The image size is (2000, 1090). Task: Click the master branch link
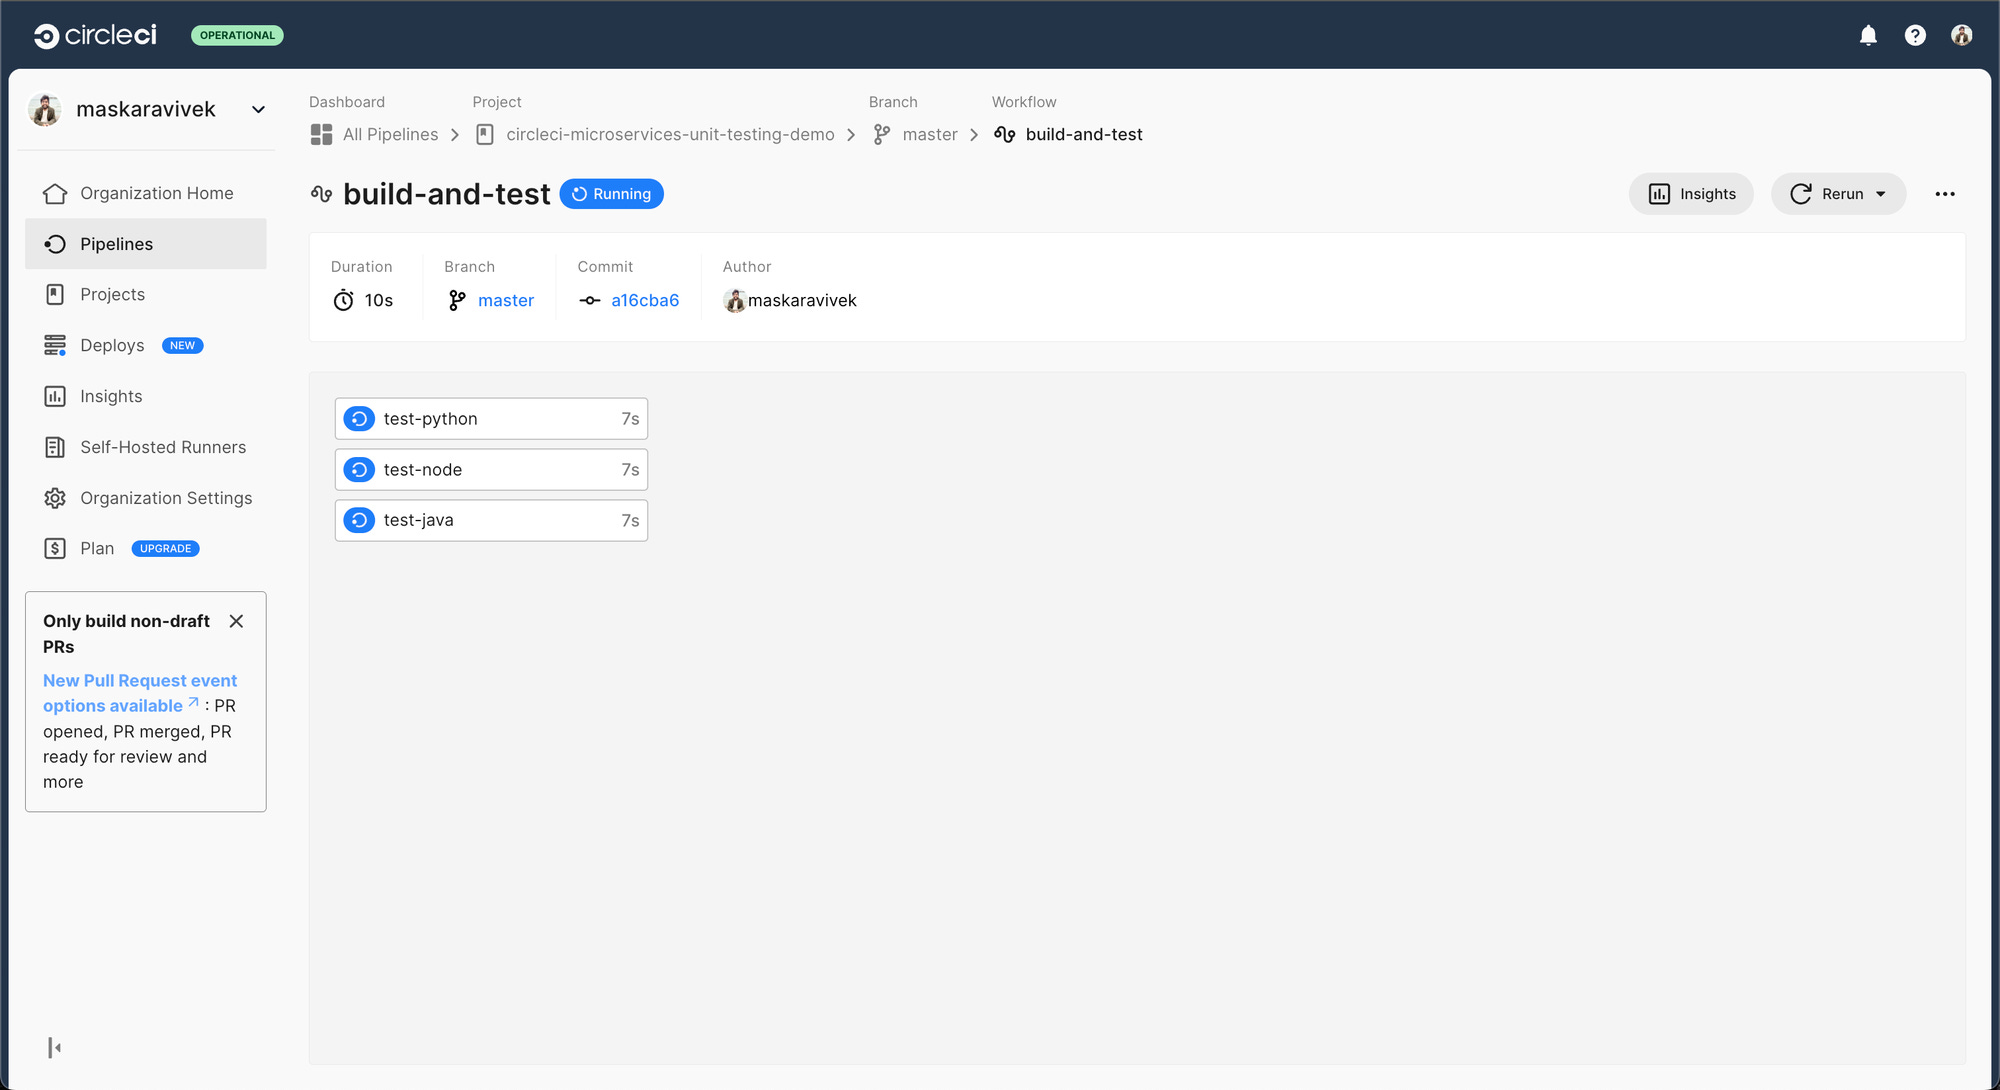coord(505,301)
